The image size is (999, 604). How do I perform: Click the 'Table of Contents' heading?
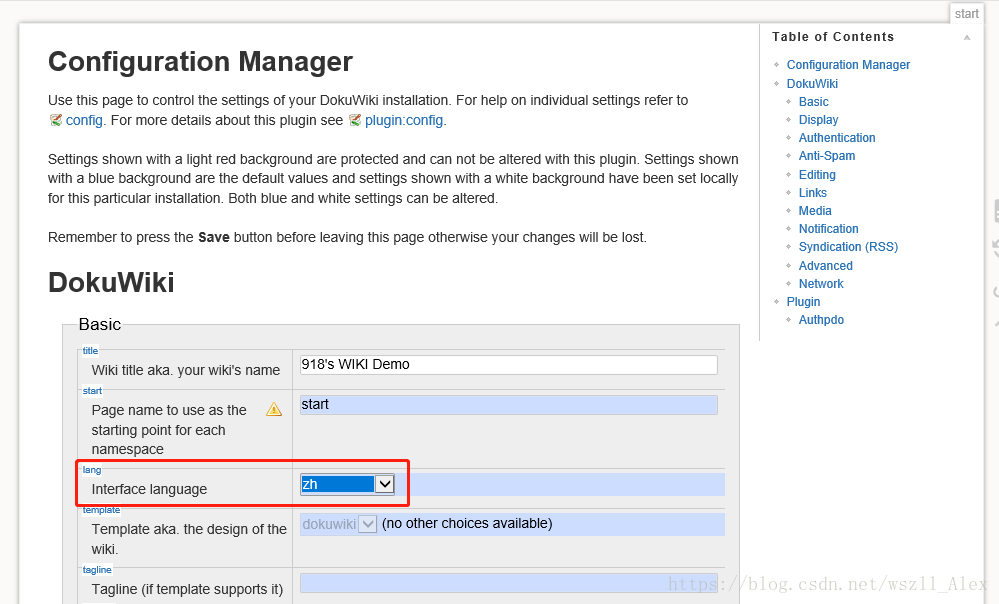click(x=833, y=37)
